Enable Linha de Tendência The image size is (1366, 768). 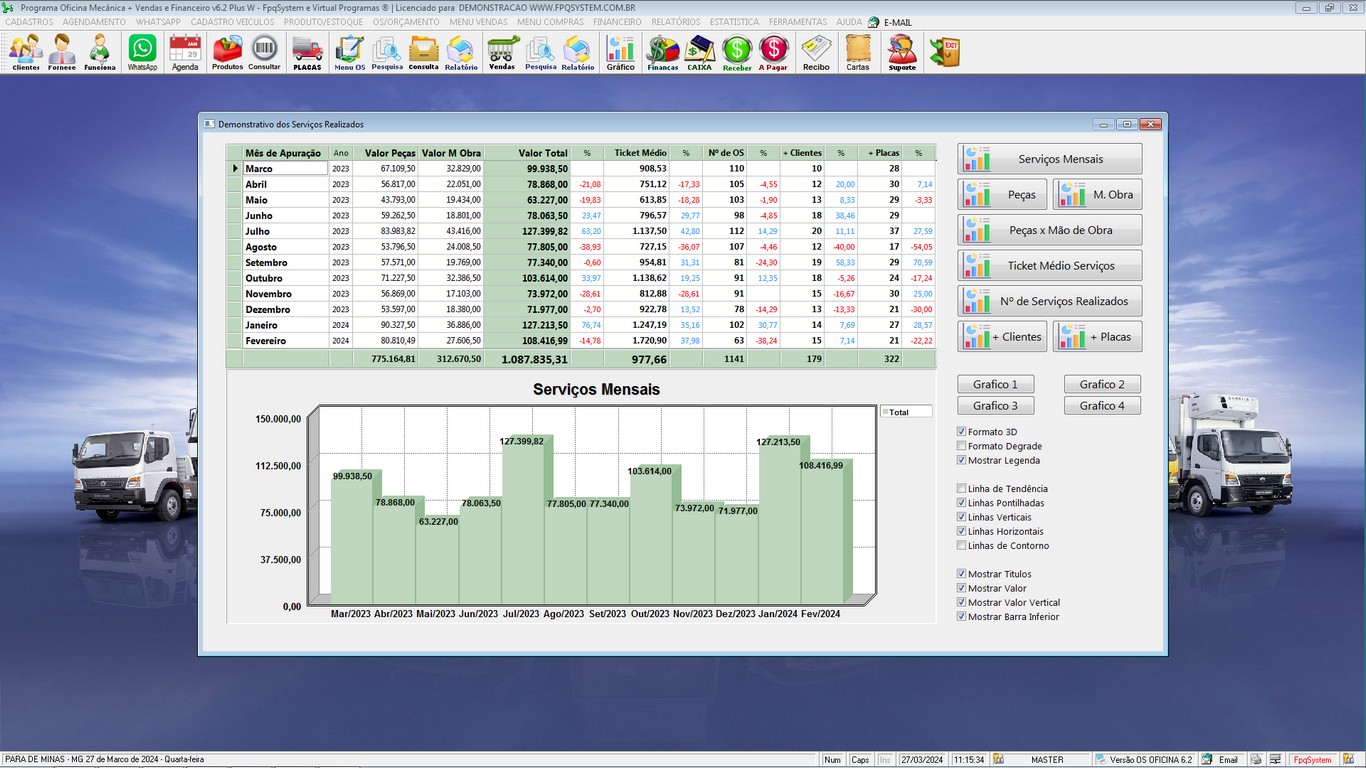pyautogui.click(x=962, y=489)
